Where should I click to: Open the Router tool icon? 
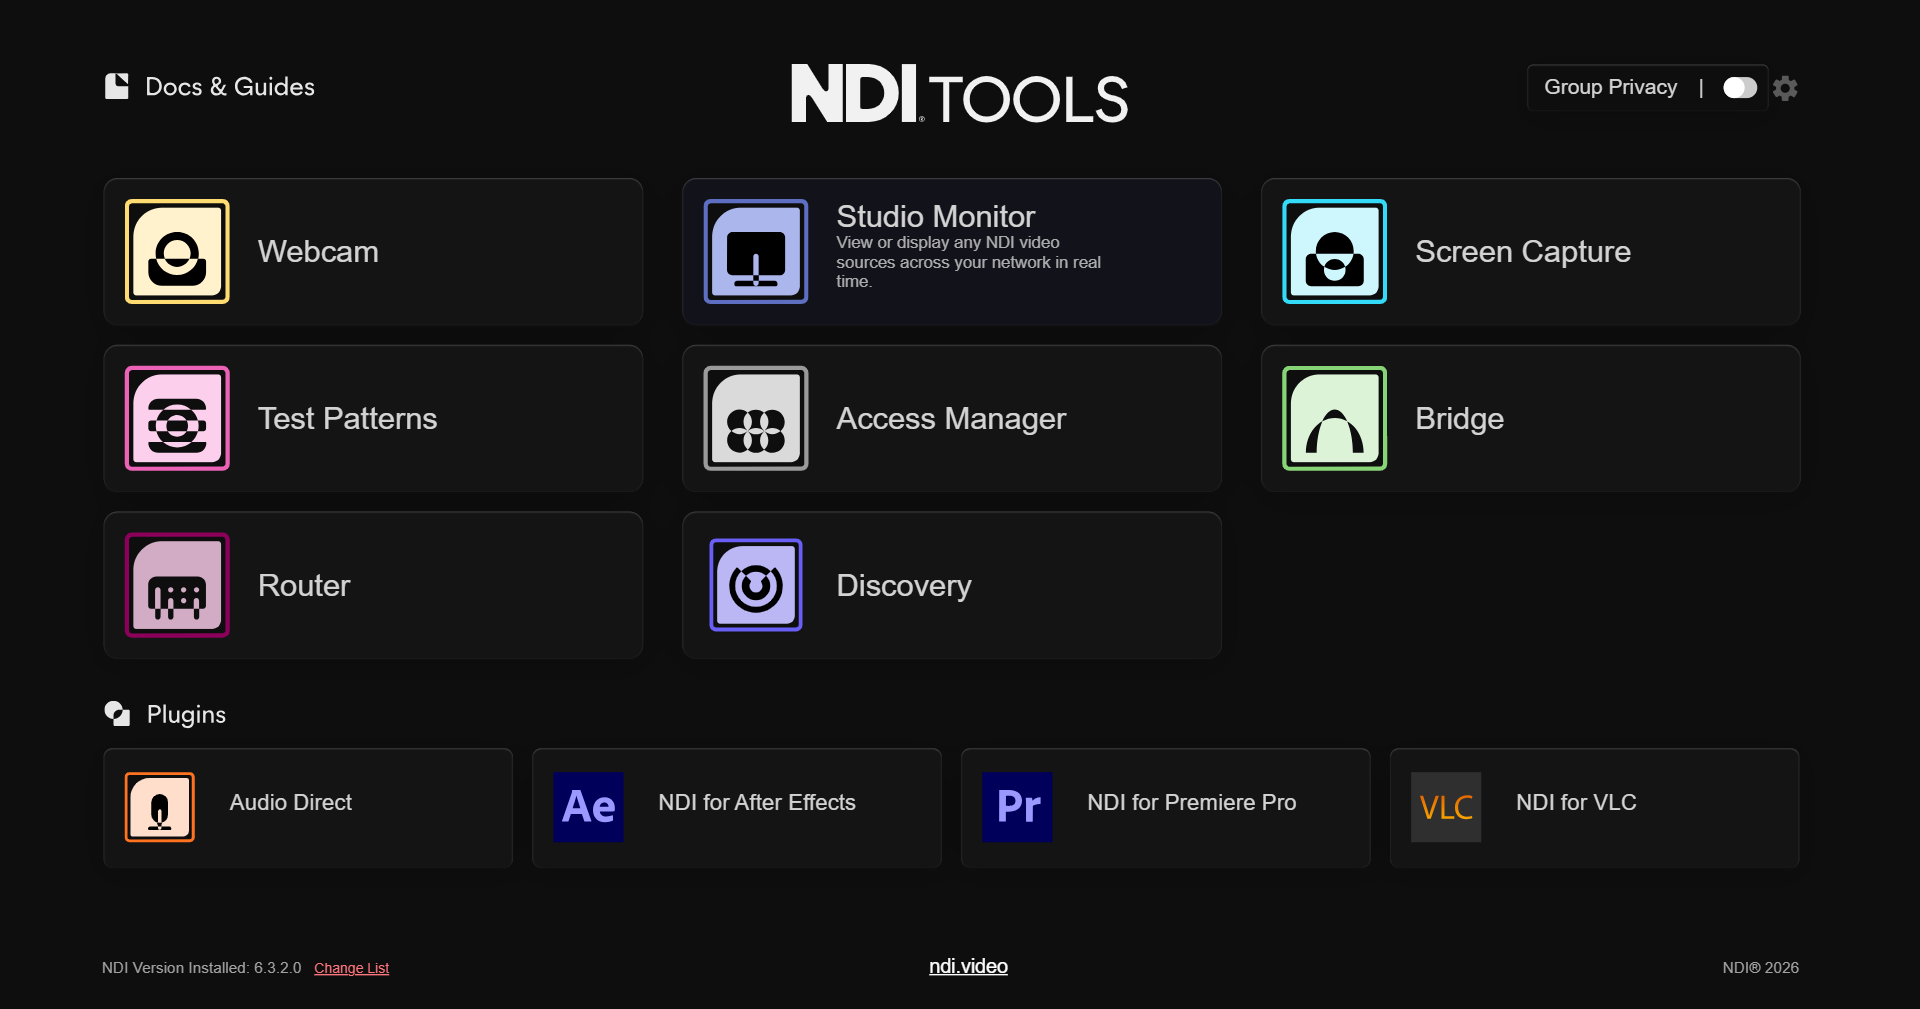pos(177,585)
